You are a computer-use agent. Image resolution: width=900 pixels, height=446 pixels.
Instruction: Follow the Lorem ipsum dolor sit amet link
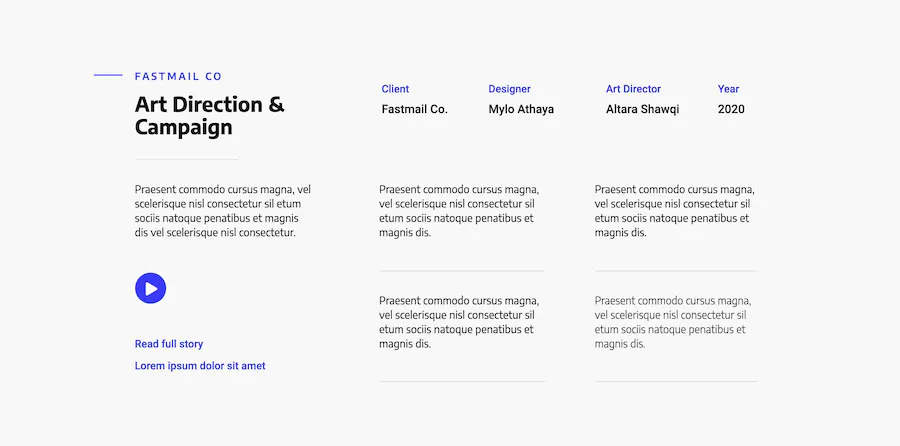[200, 366]
